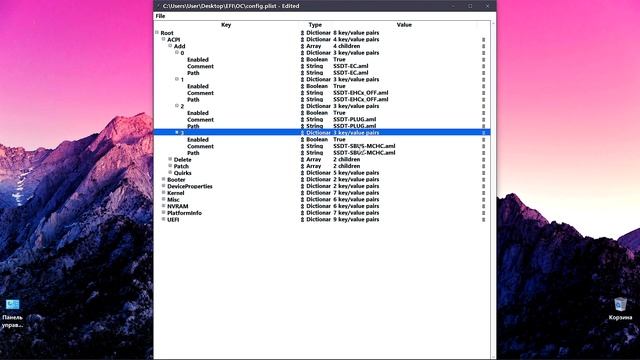Click the drag handle on Quirks row
Image resolution: width=640 pixels, height=360 pixels.
tap(484, 173)
